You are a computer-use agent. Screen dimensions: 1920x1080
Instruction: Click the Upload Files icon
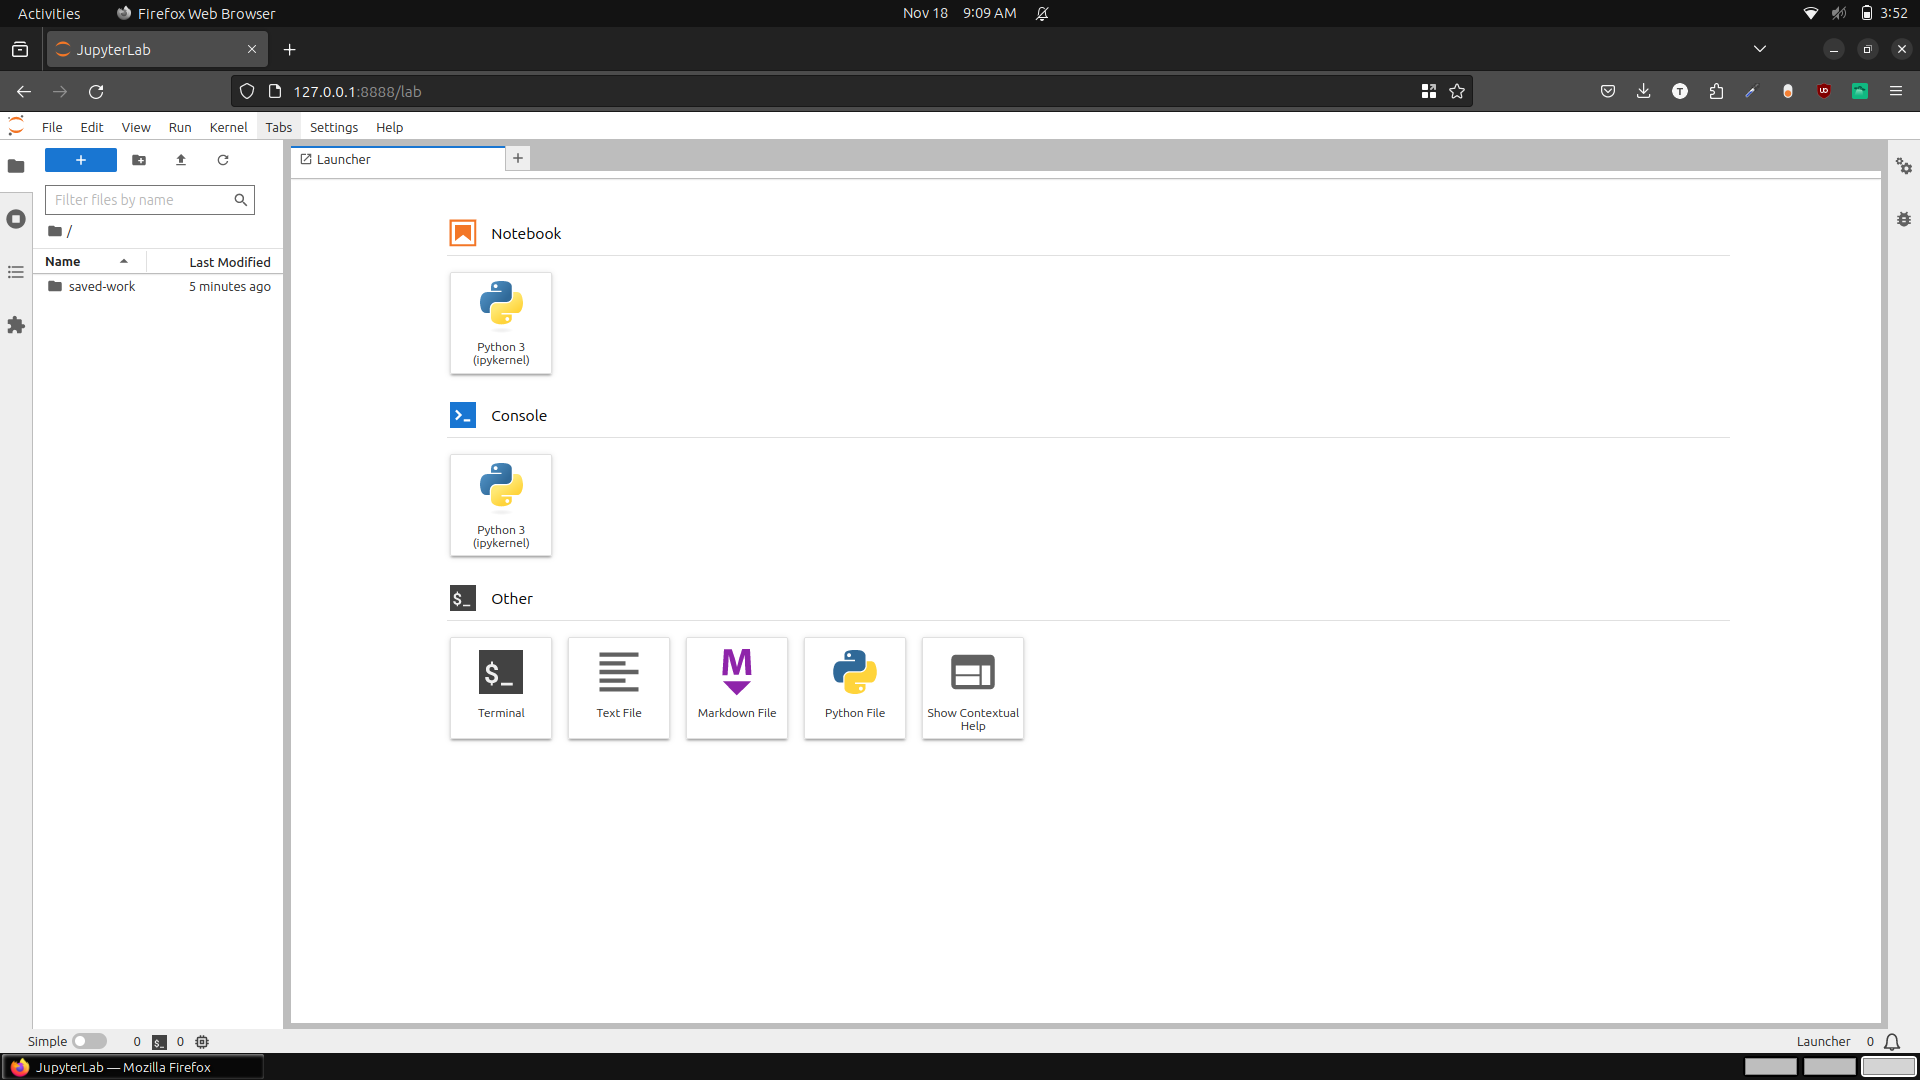[181, 160]
